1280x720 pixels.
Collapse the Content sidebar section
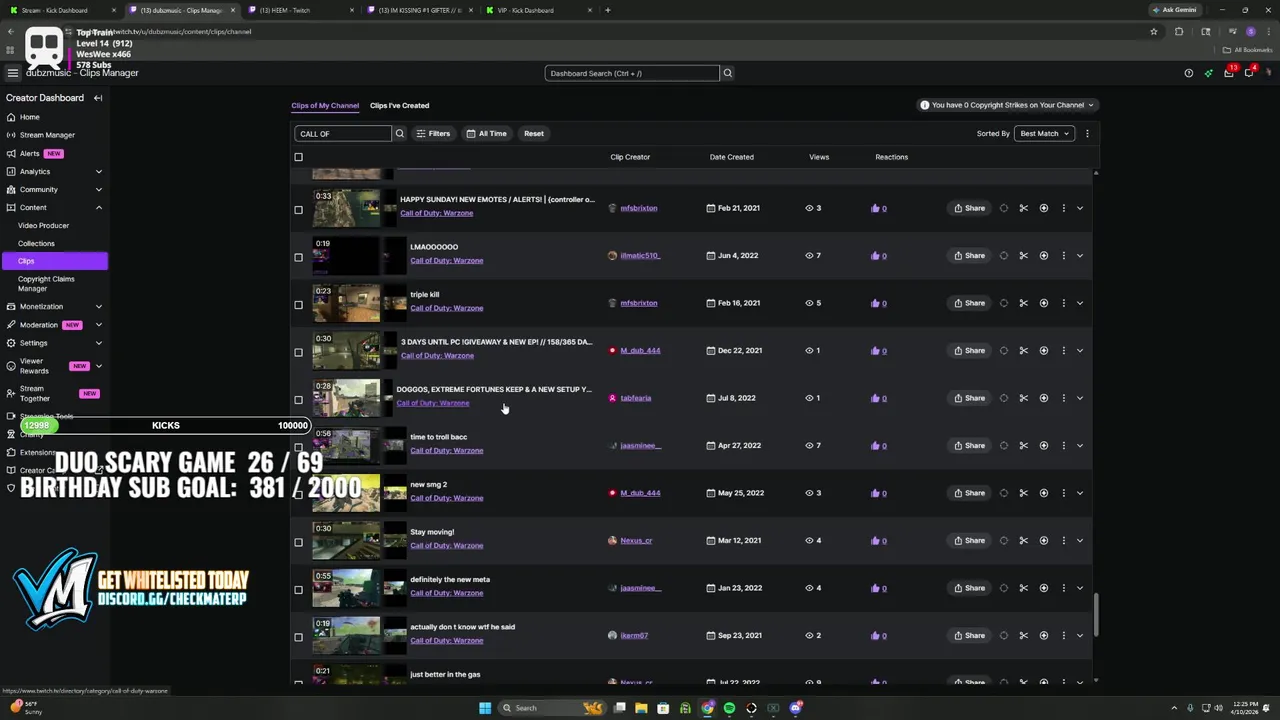pyautogui.click(x=98, y=207)
